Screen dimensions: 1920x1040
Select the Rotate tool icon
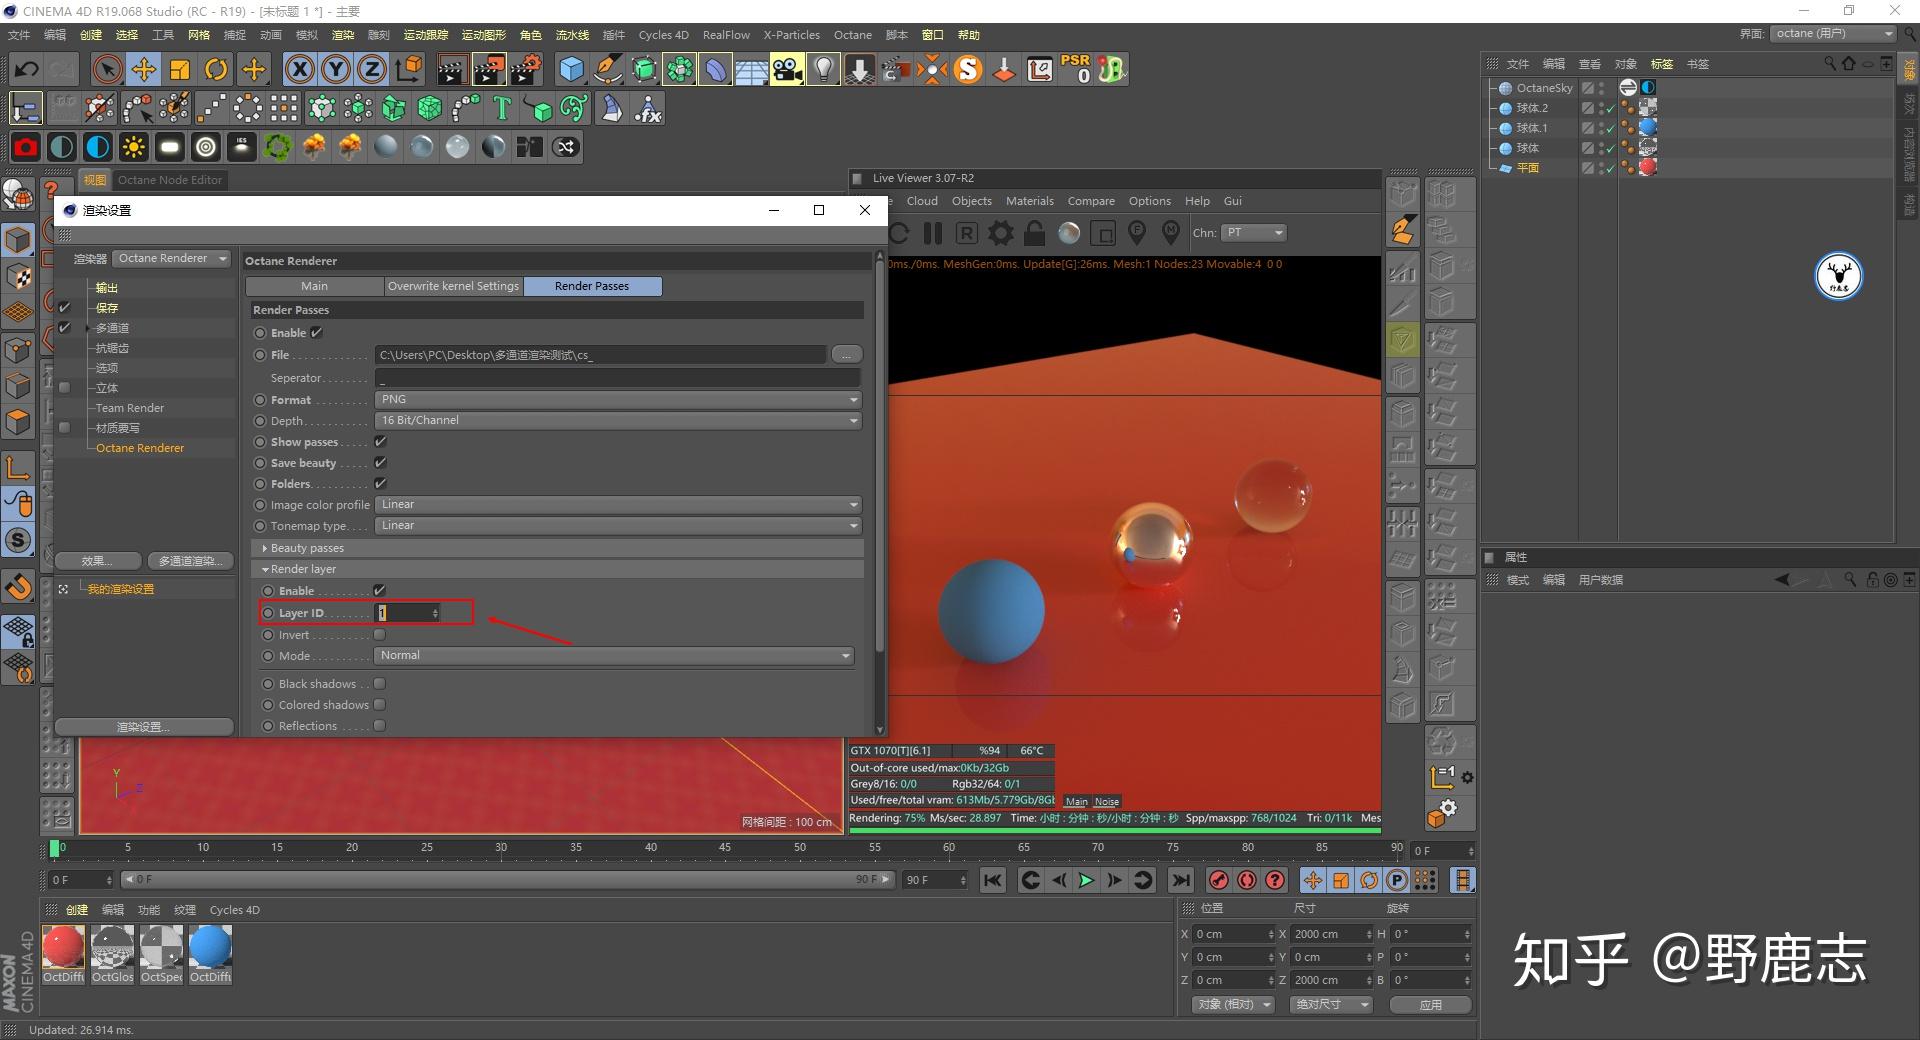click(x=216, y=69)
